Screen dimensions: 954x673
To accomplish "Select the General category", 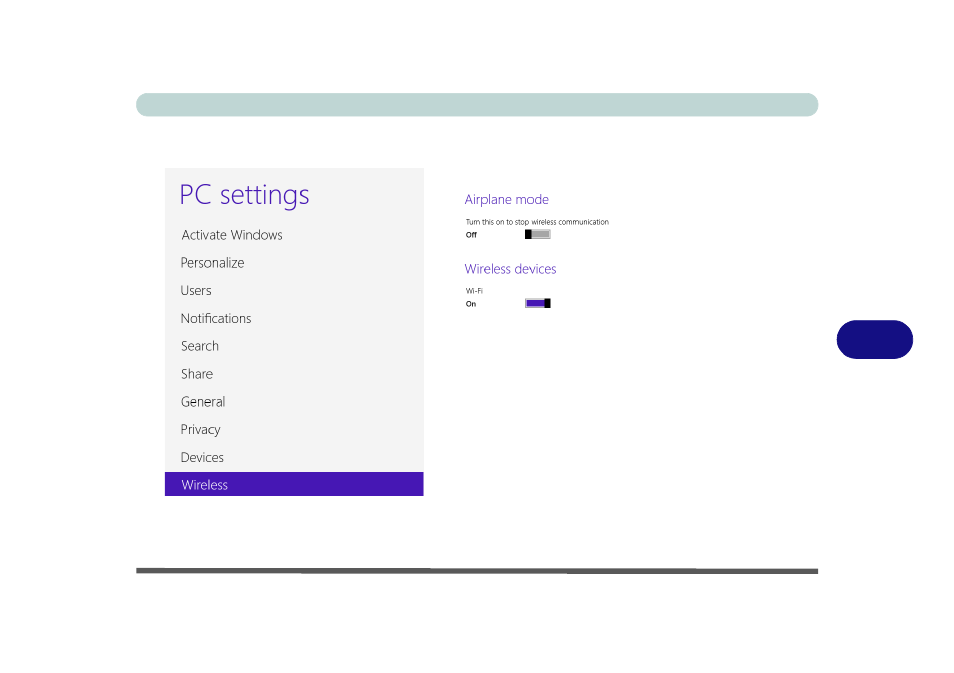I will 203,402.
